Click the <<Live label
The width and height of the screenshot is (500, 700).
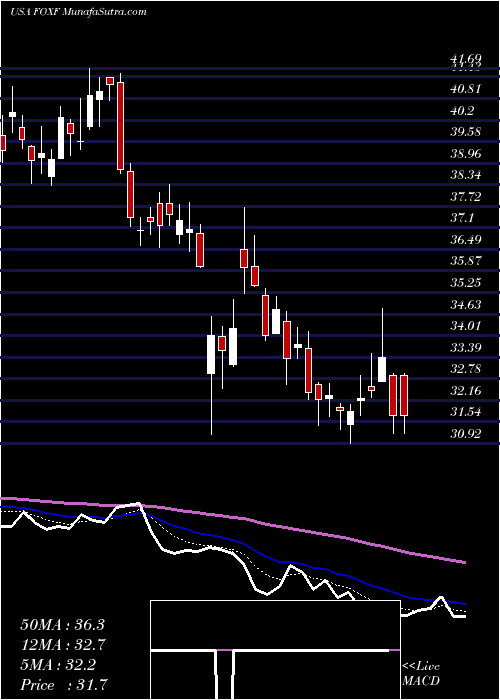click(x=421, y=667)
